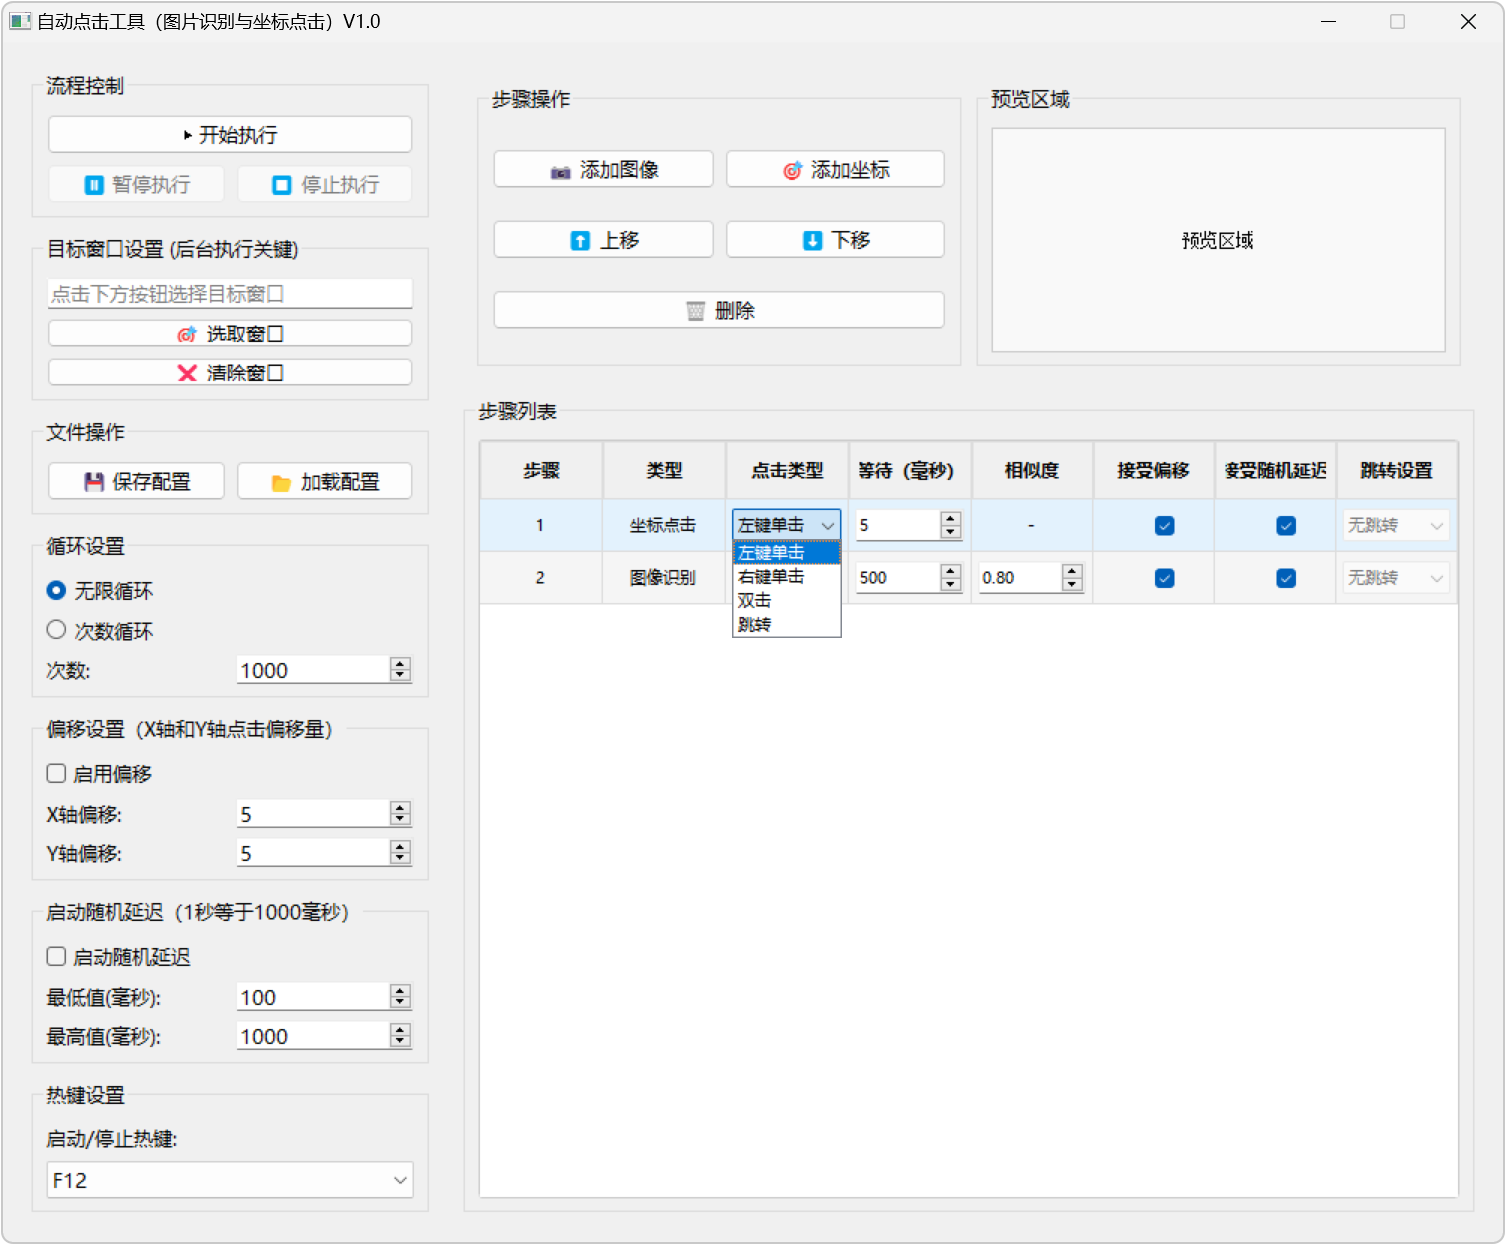Click the target icon on 添加坐标
This screenshot has height=1246, width=1506.
792,171
